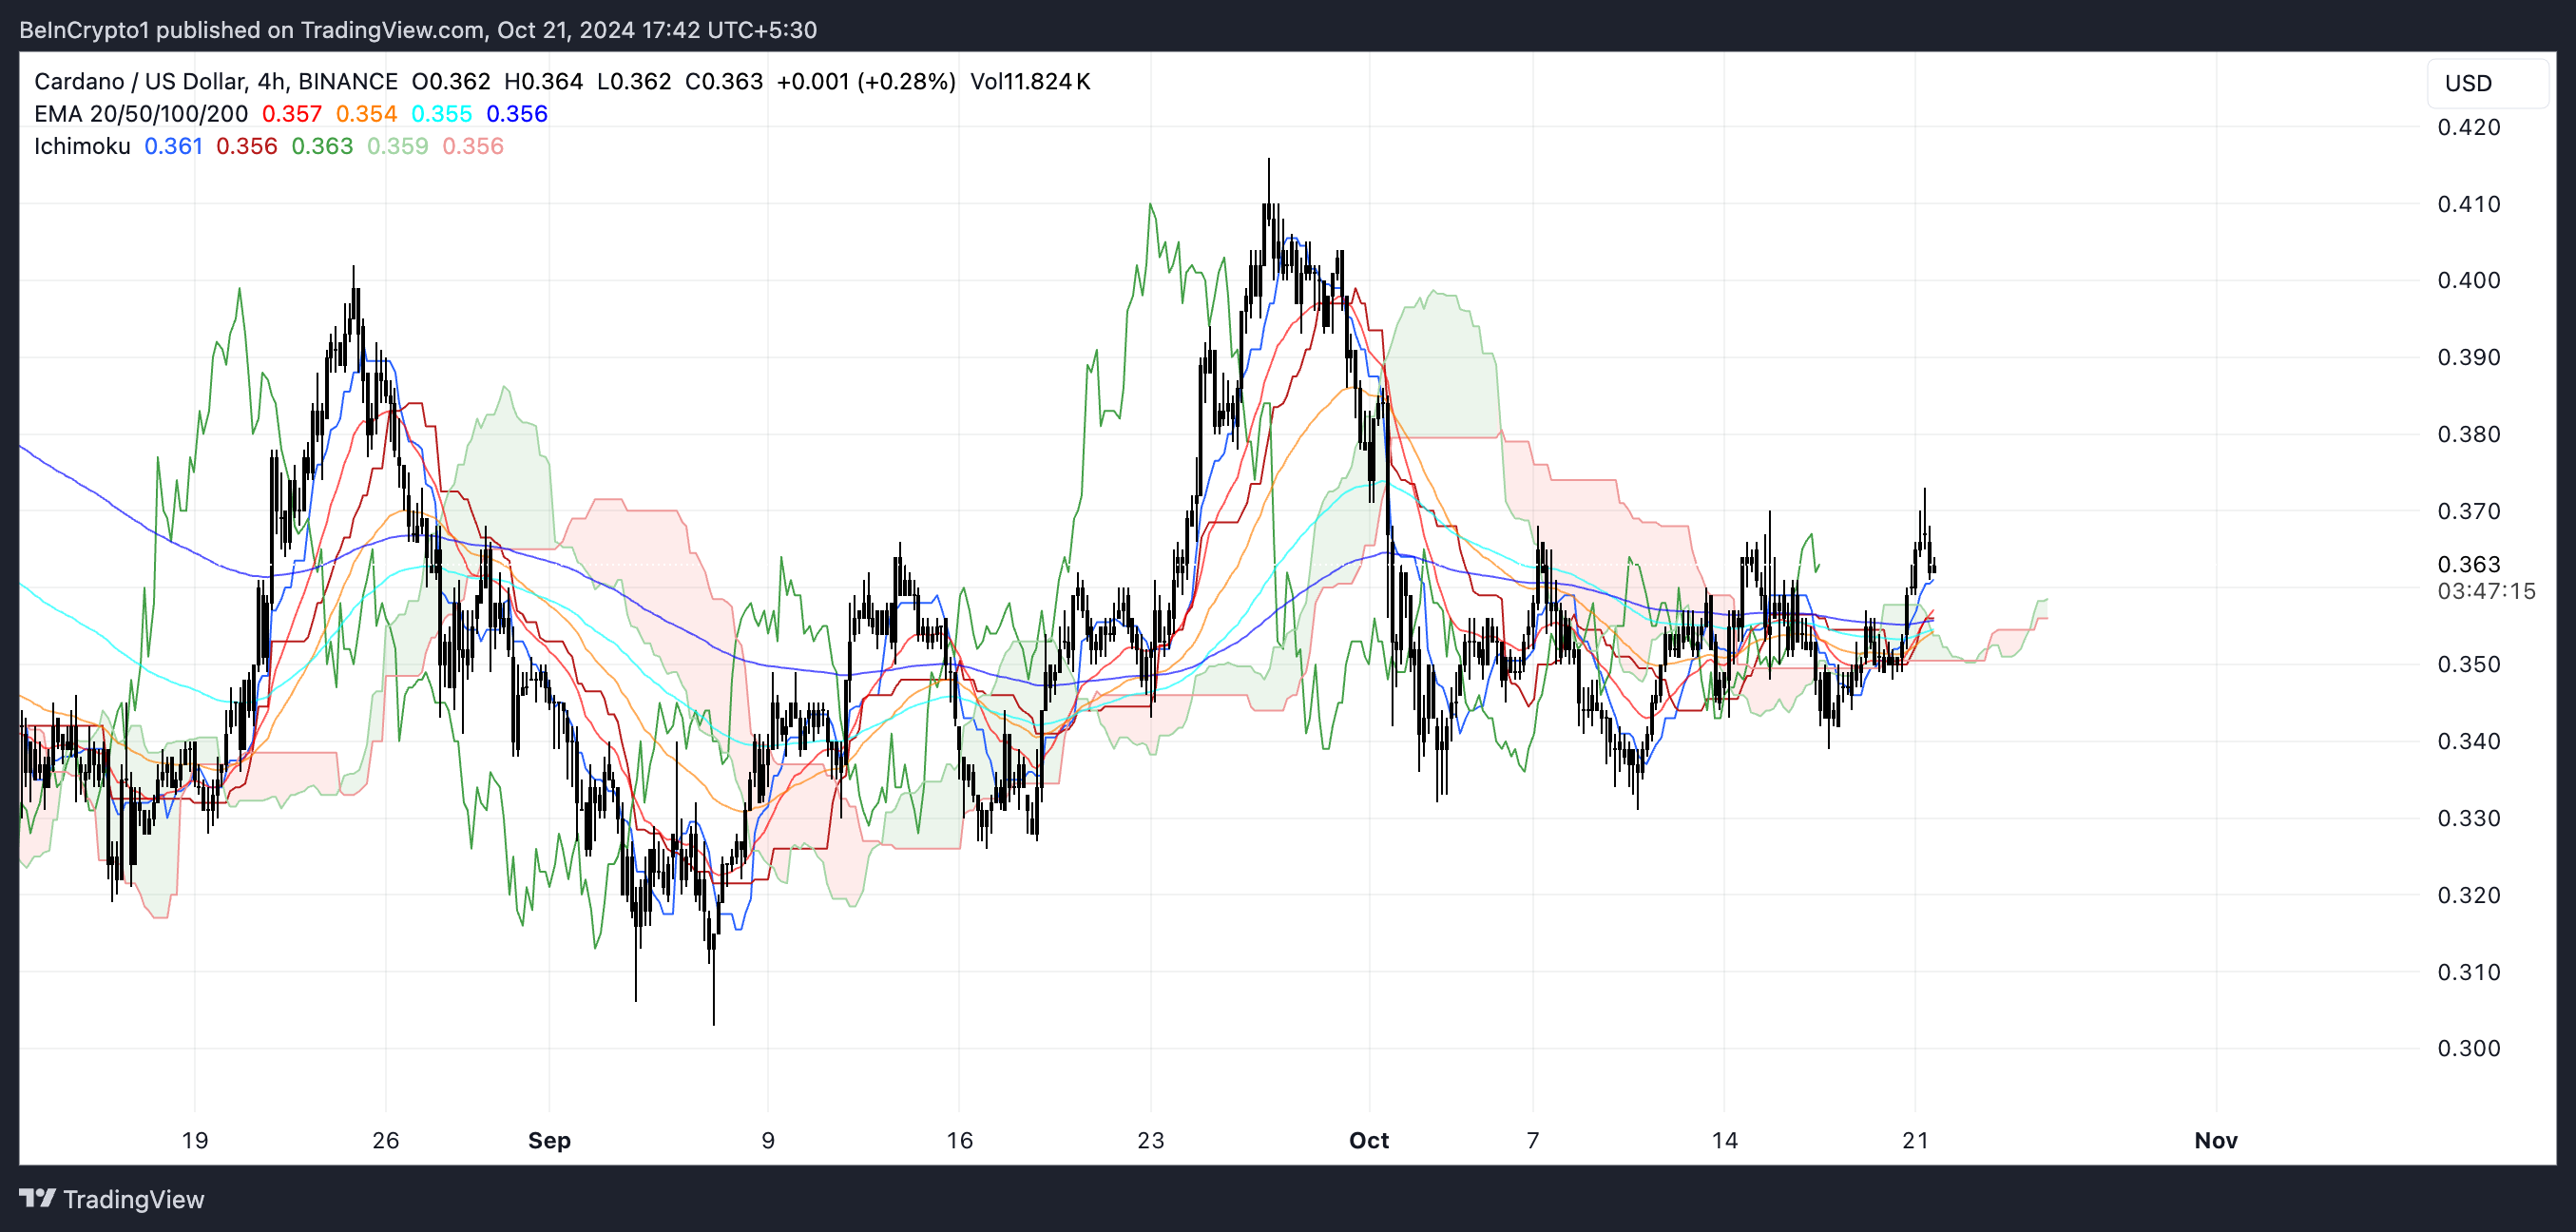
Task: Click the red EMA 20 value 0.357
Action: coord(291,114)
